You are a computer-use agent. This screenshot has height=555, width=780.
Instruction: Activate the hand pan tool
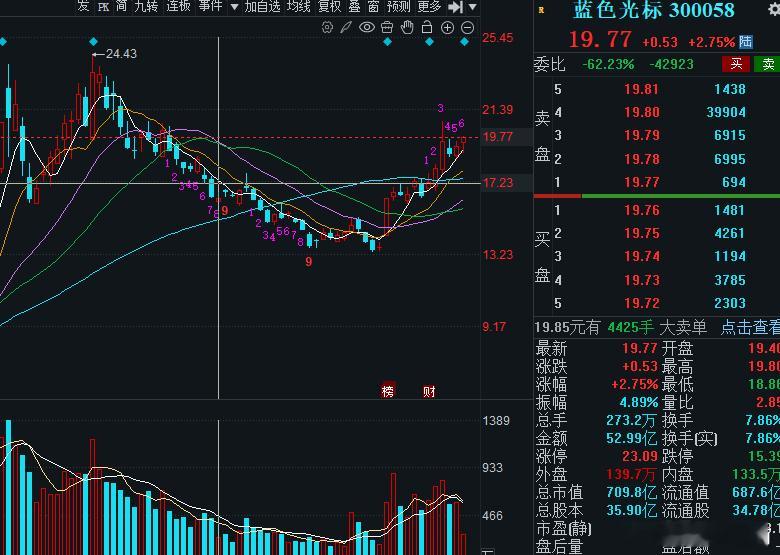click(407, 27)
